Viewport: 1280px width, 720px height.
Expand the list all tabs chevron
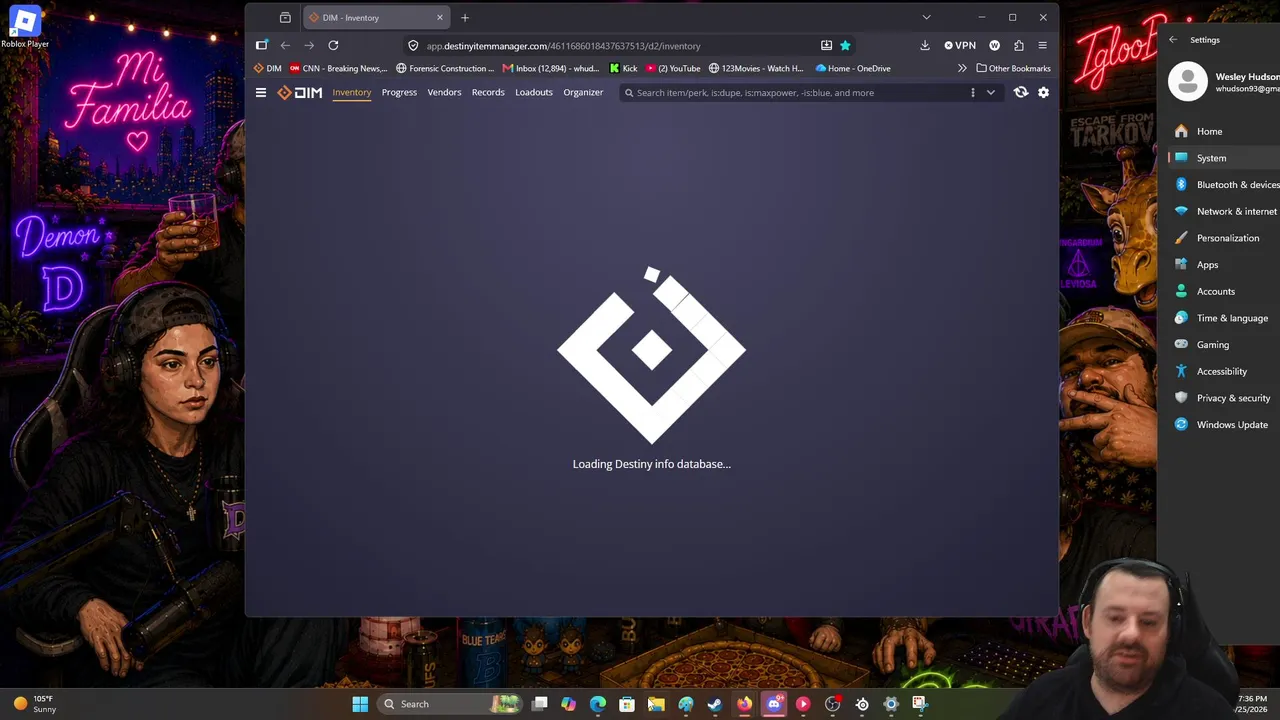point(926,17)
